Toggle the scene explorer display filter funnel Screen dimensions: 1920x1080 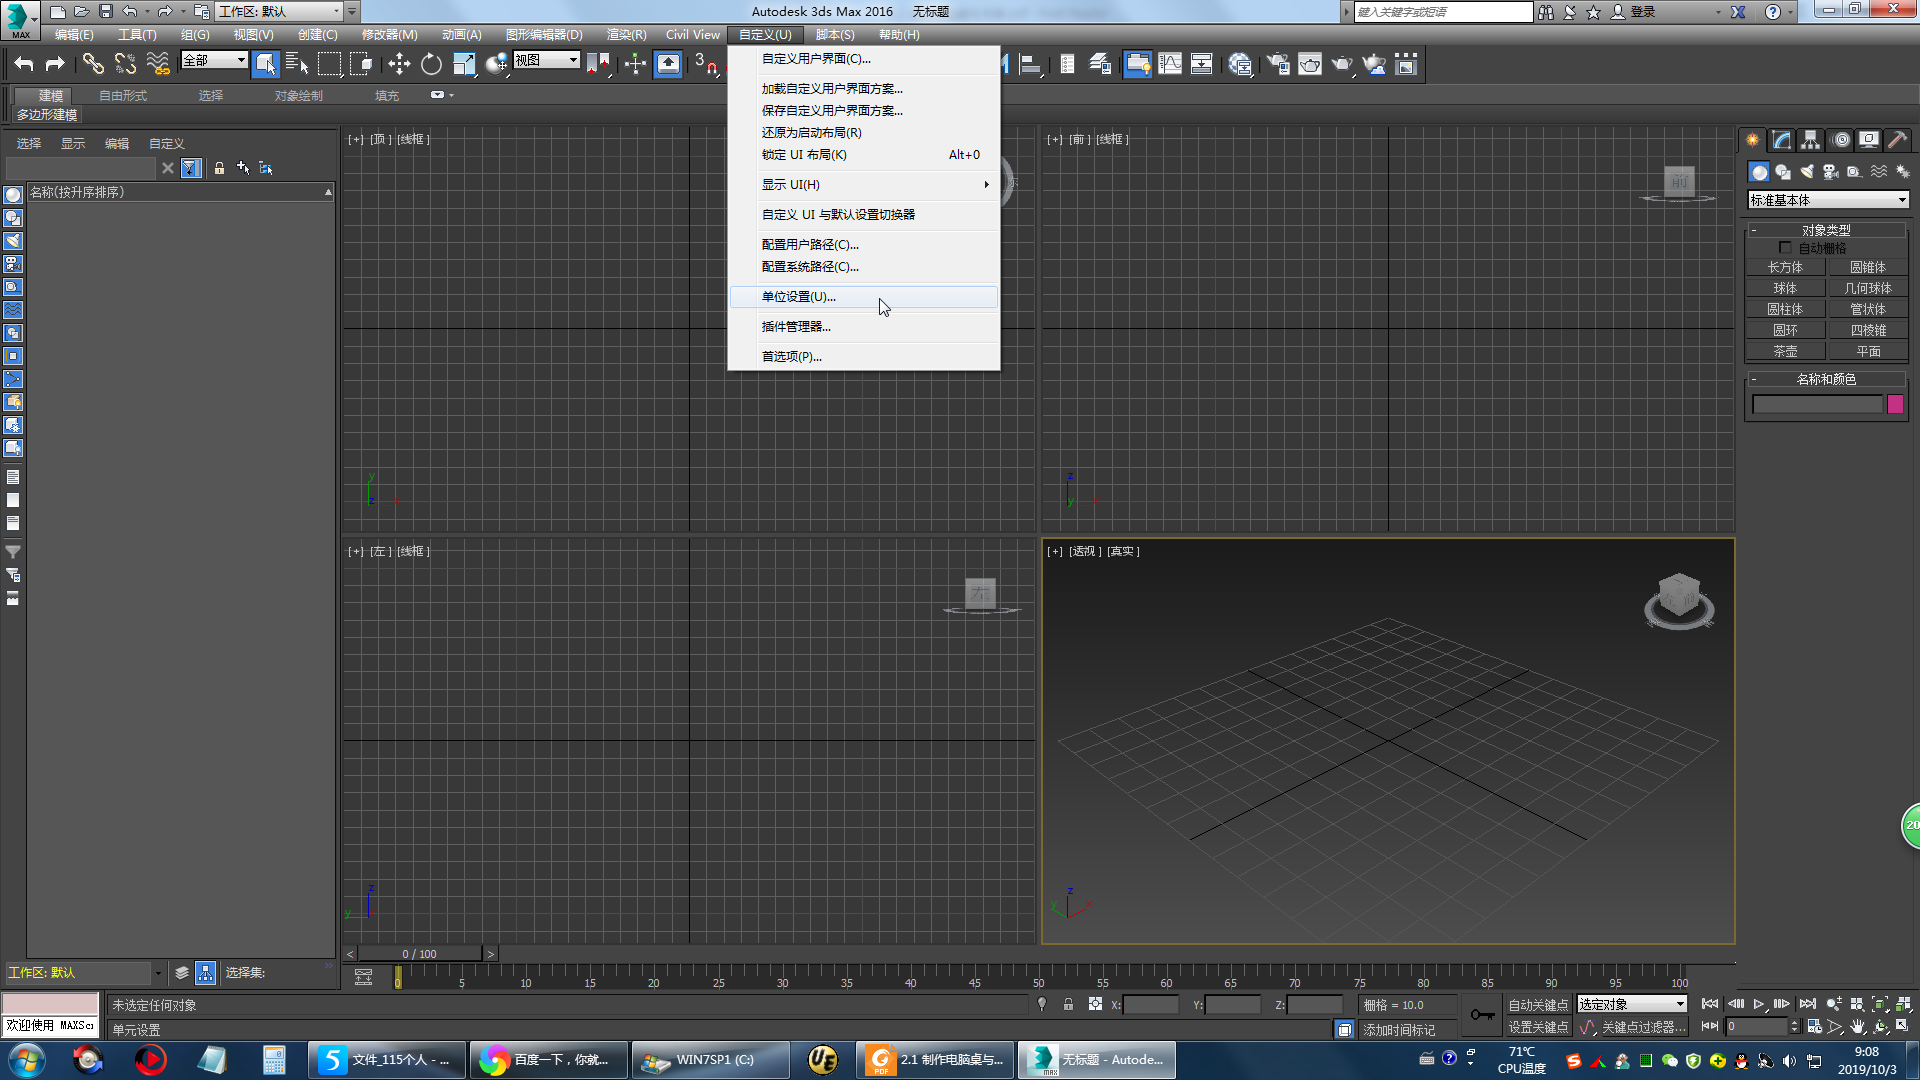pos(191,168)
